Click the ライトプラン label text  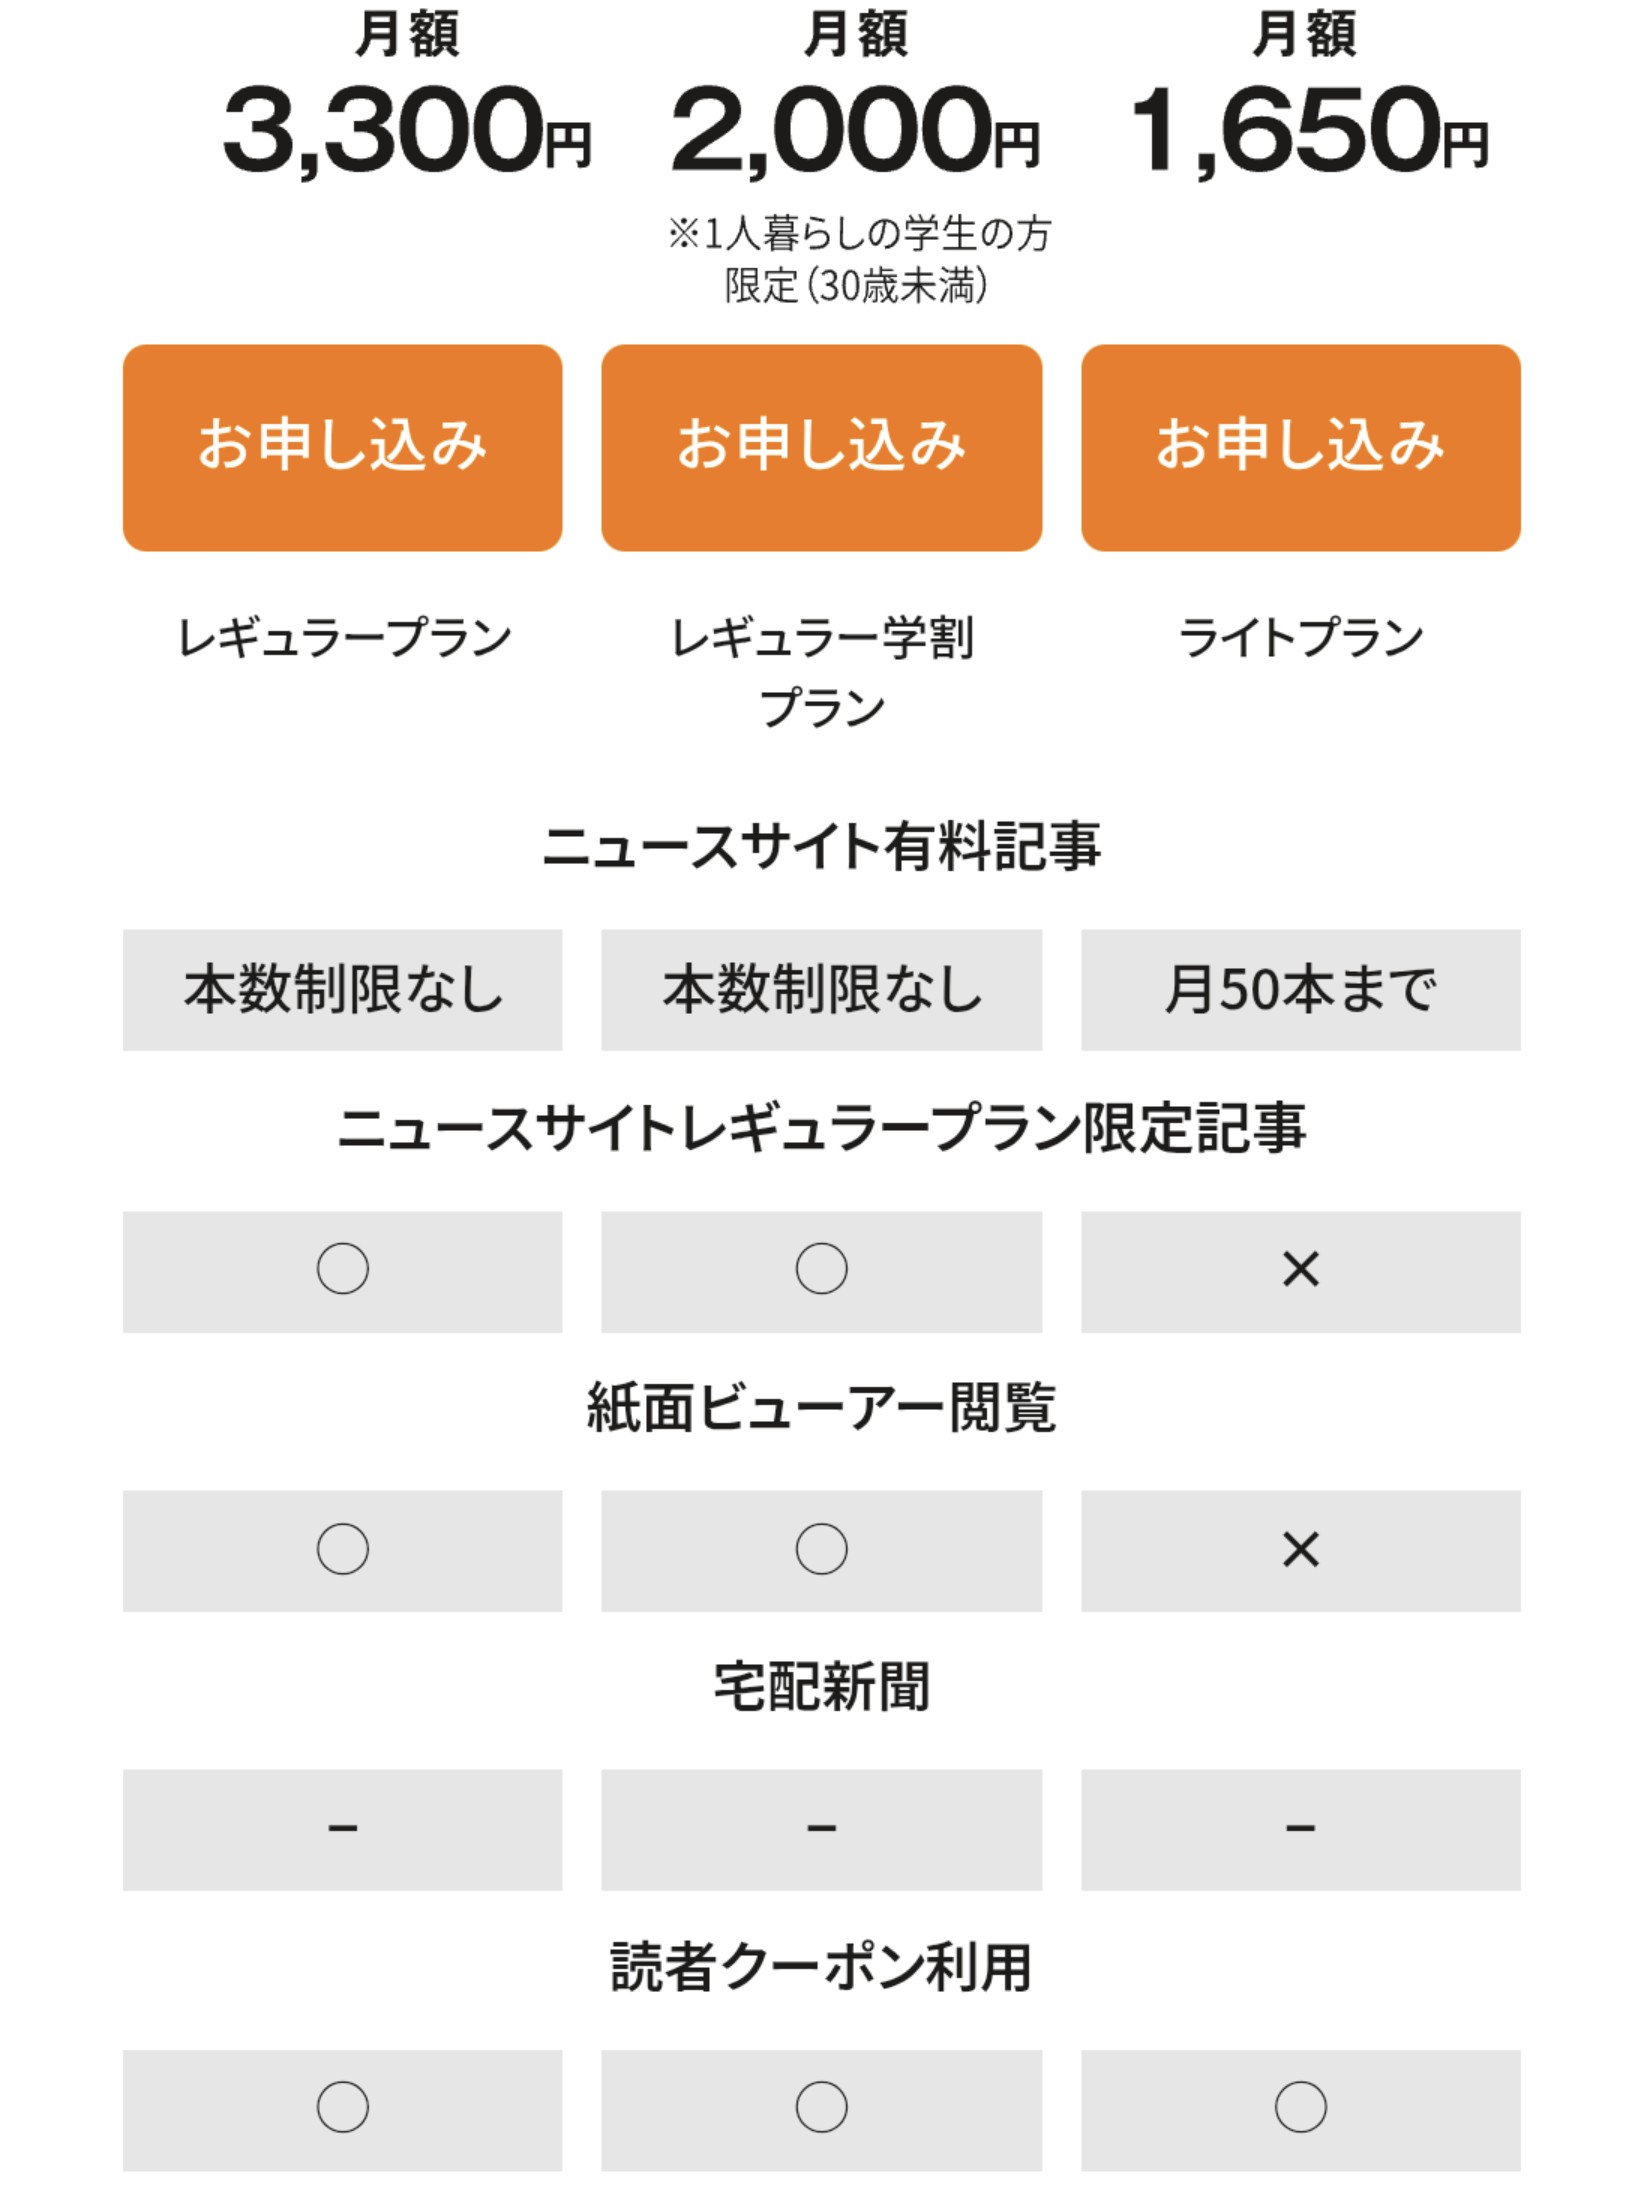pyautogui.click(x=1300, y=637)
